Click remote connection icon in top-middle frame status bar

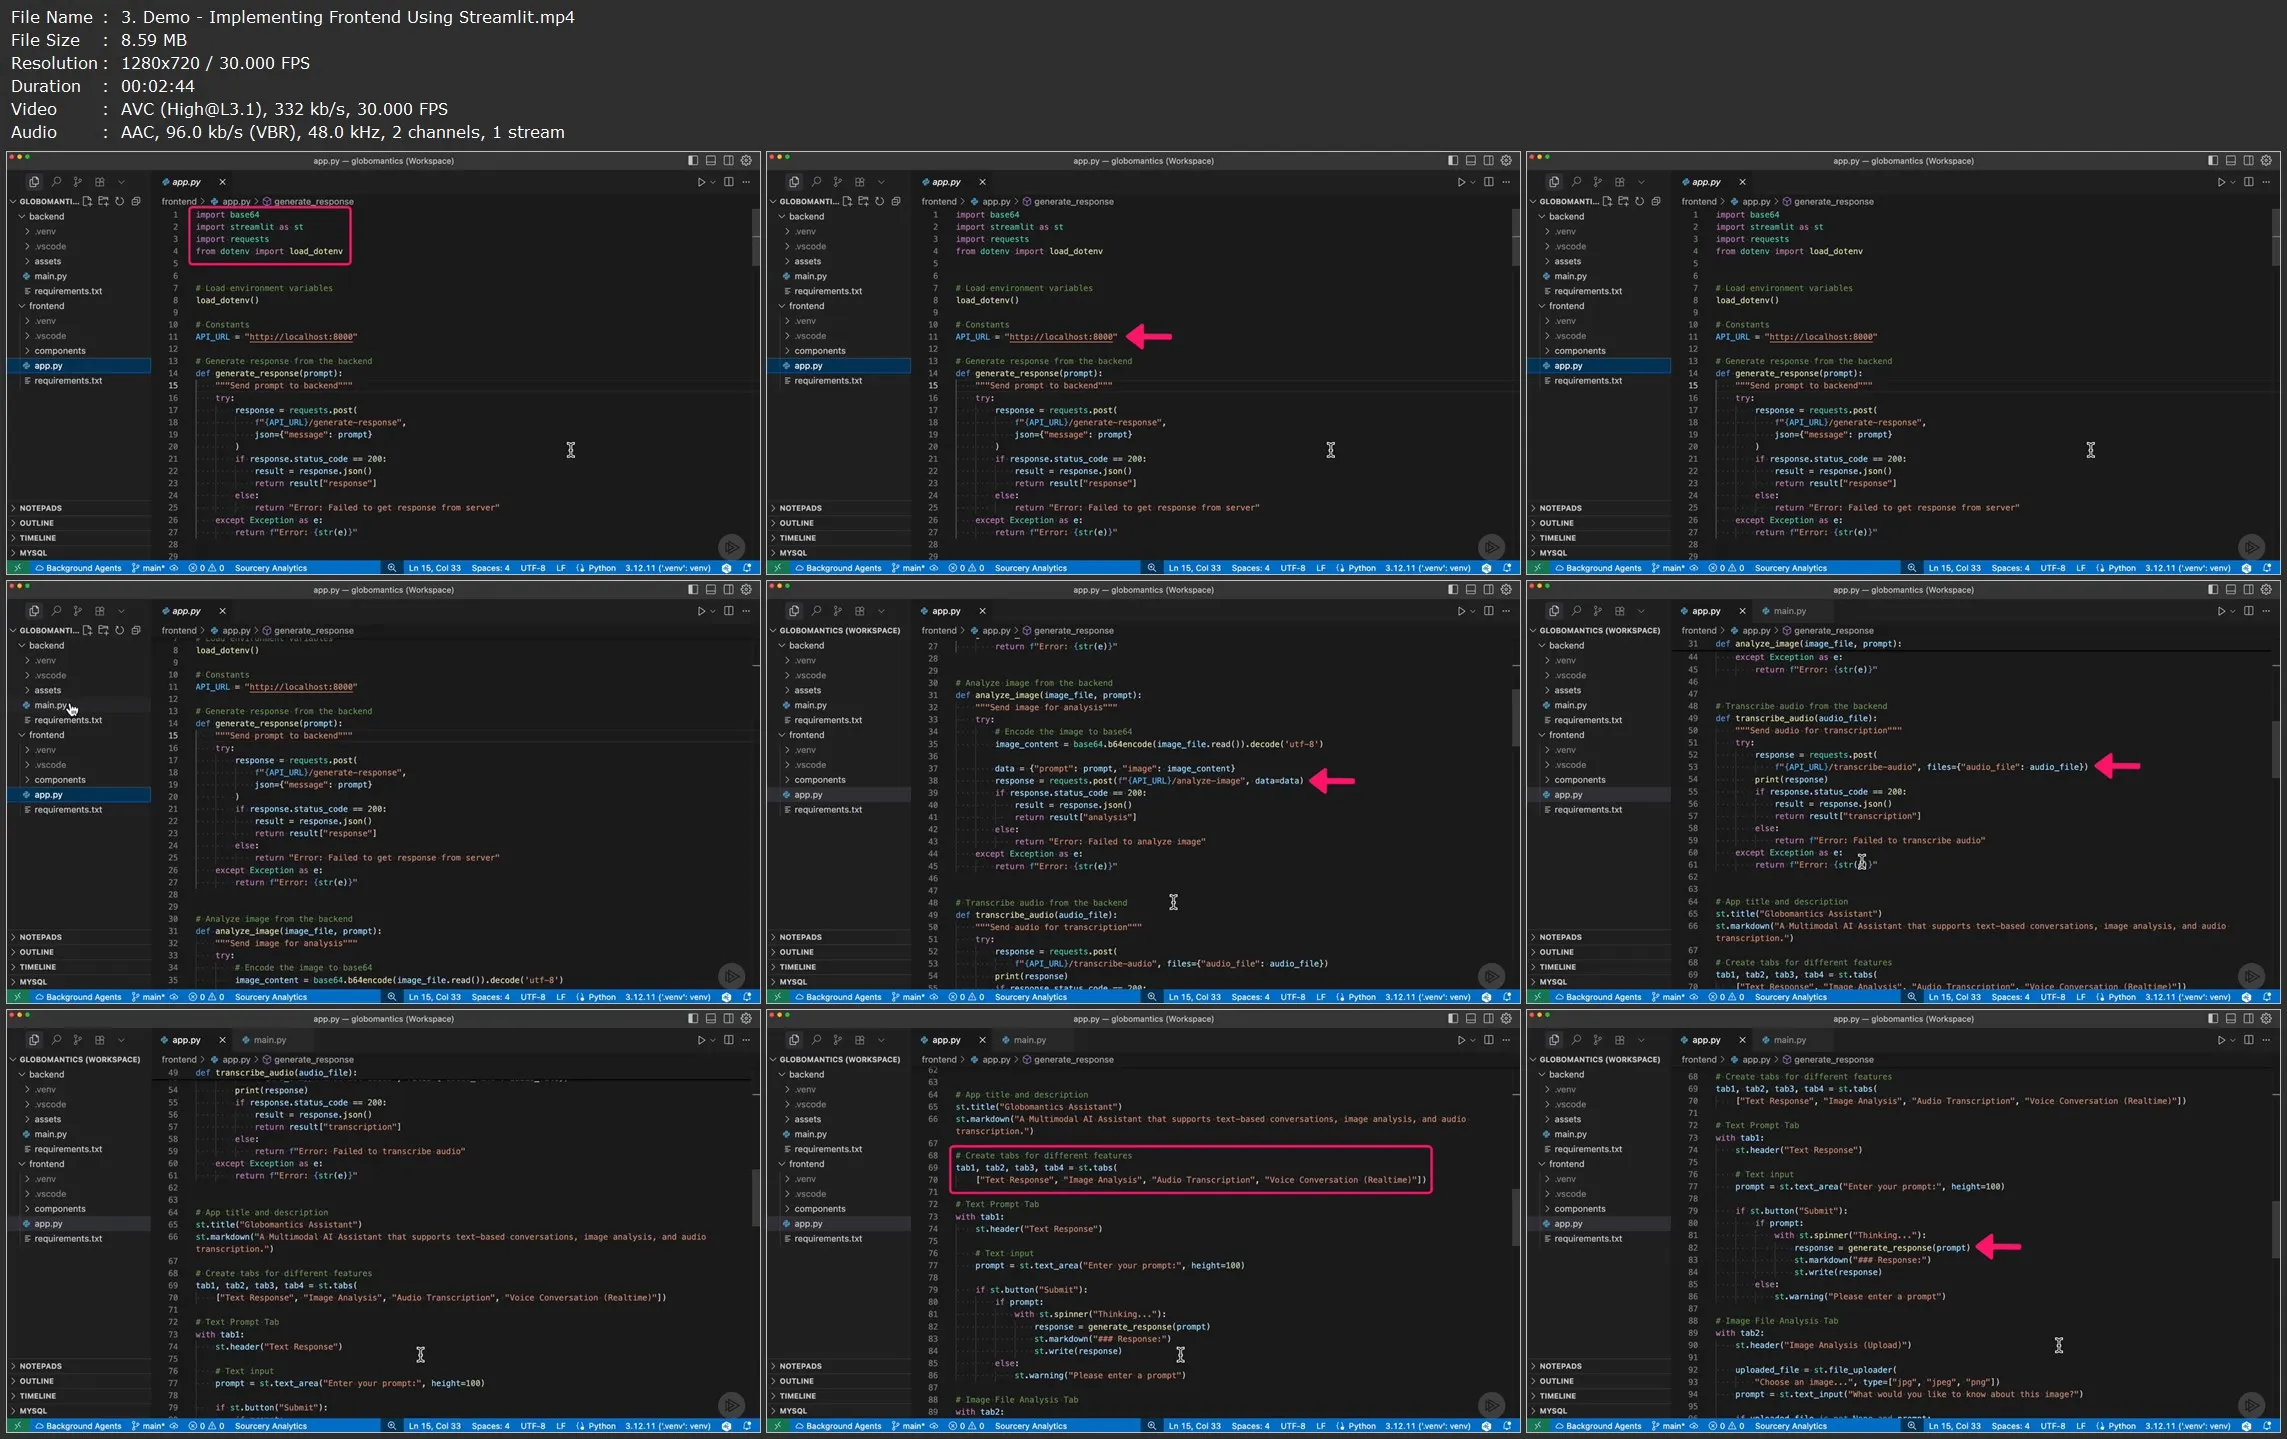tap(777, 568)
